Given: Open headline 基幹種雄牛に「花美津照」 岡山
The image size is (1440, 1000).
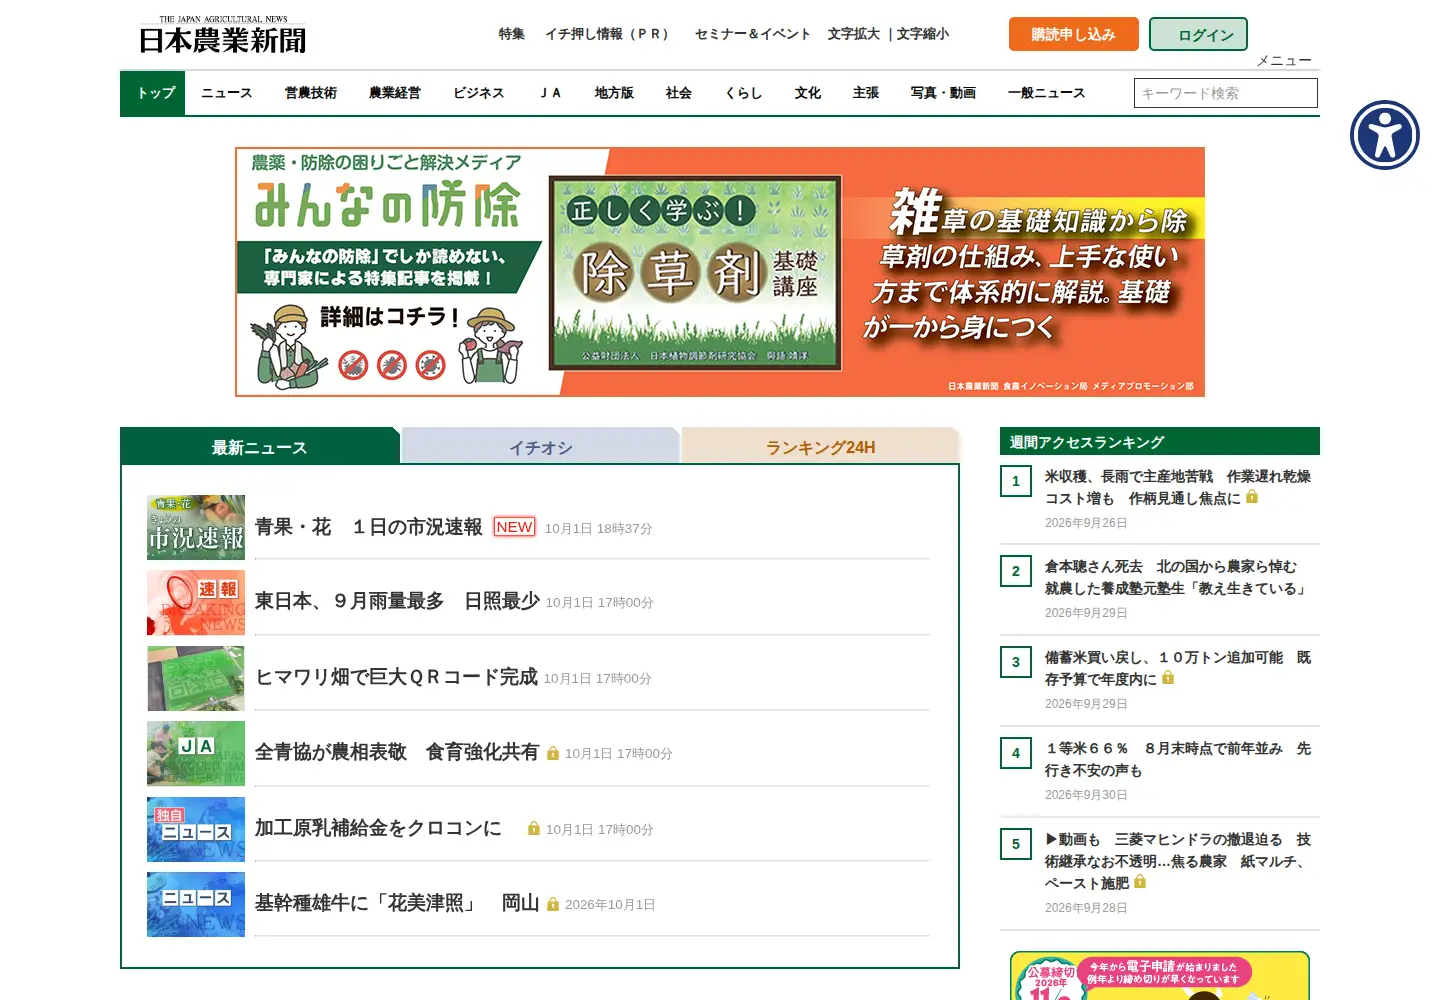Looking at the screenshot, I should click(397, 903).
